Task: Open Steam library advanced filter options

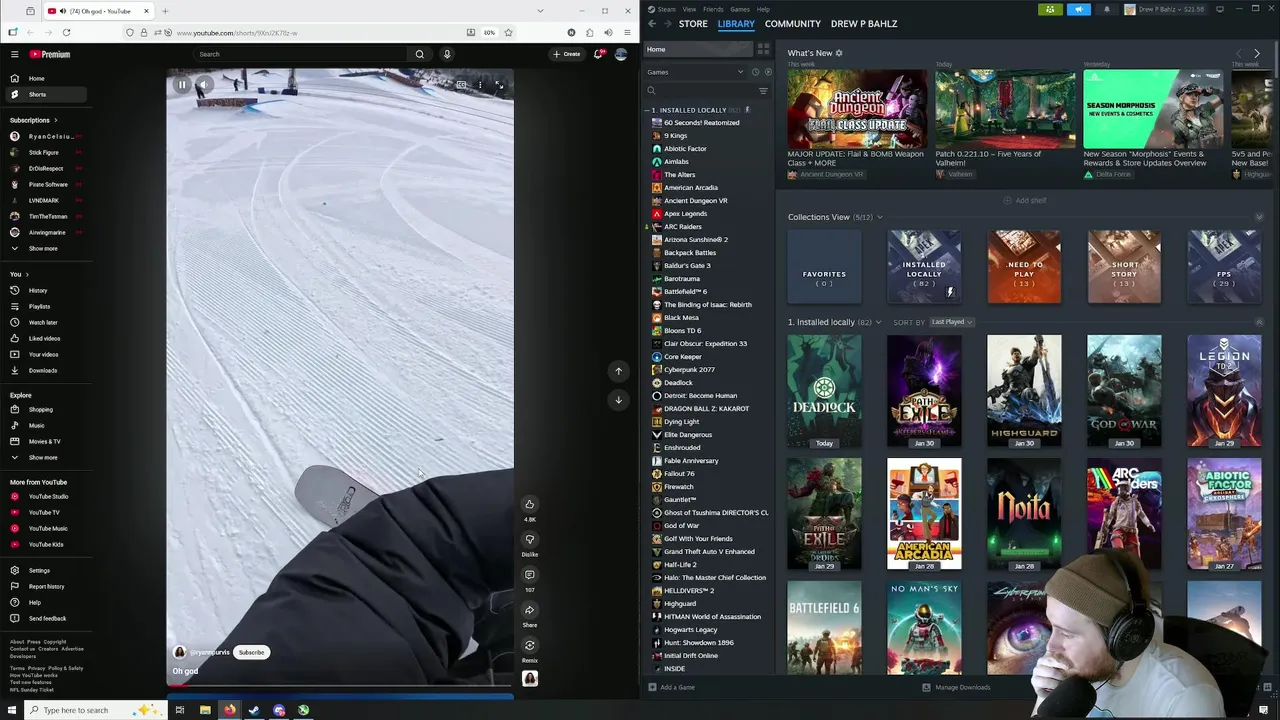Action: tap(763, 91)
